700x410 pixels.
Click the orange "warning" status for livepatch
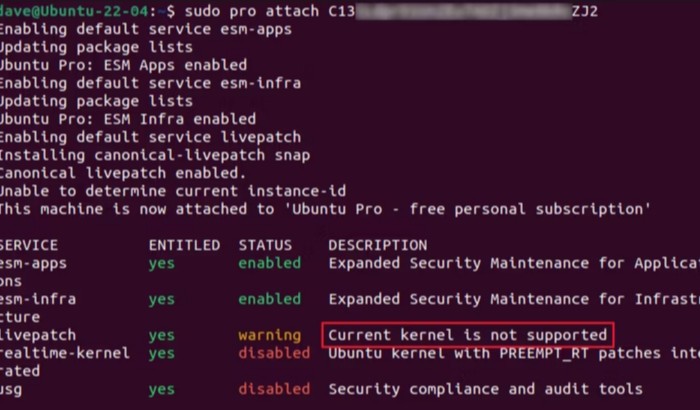click(269, 335)
